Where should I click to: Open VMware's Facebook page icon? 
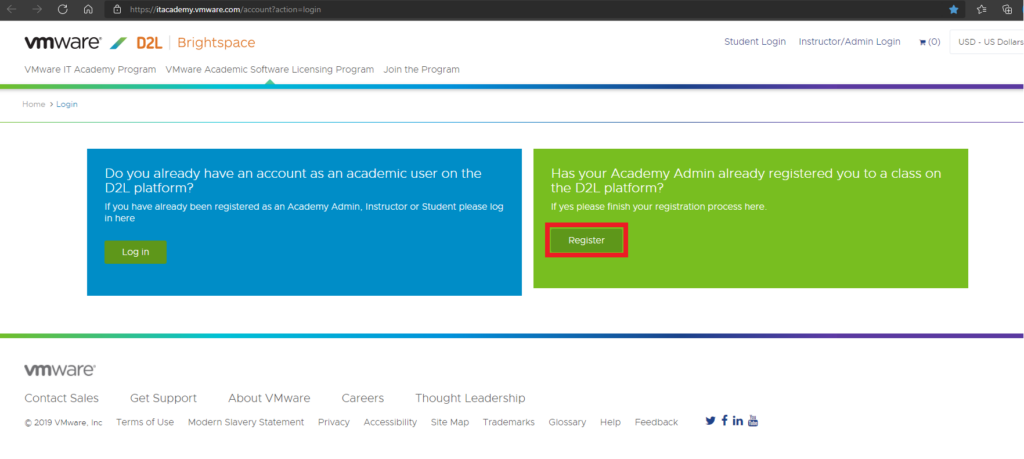click(x=724, y=420)
